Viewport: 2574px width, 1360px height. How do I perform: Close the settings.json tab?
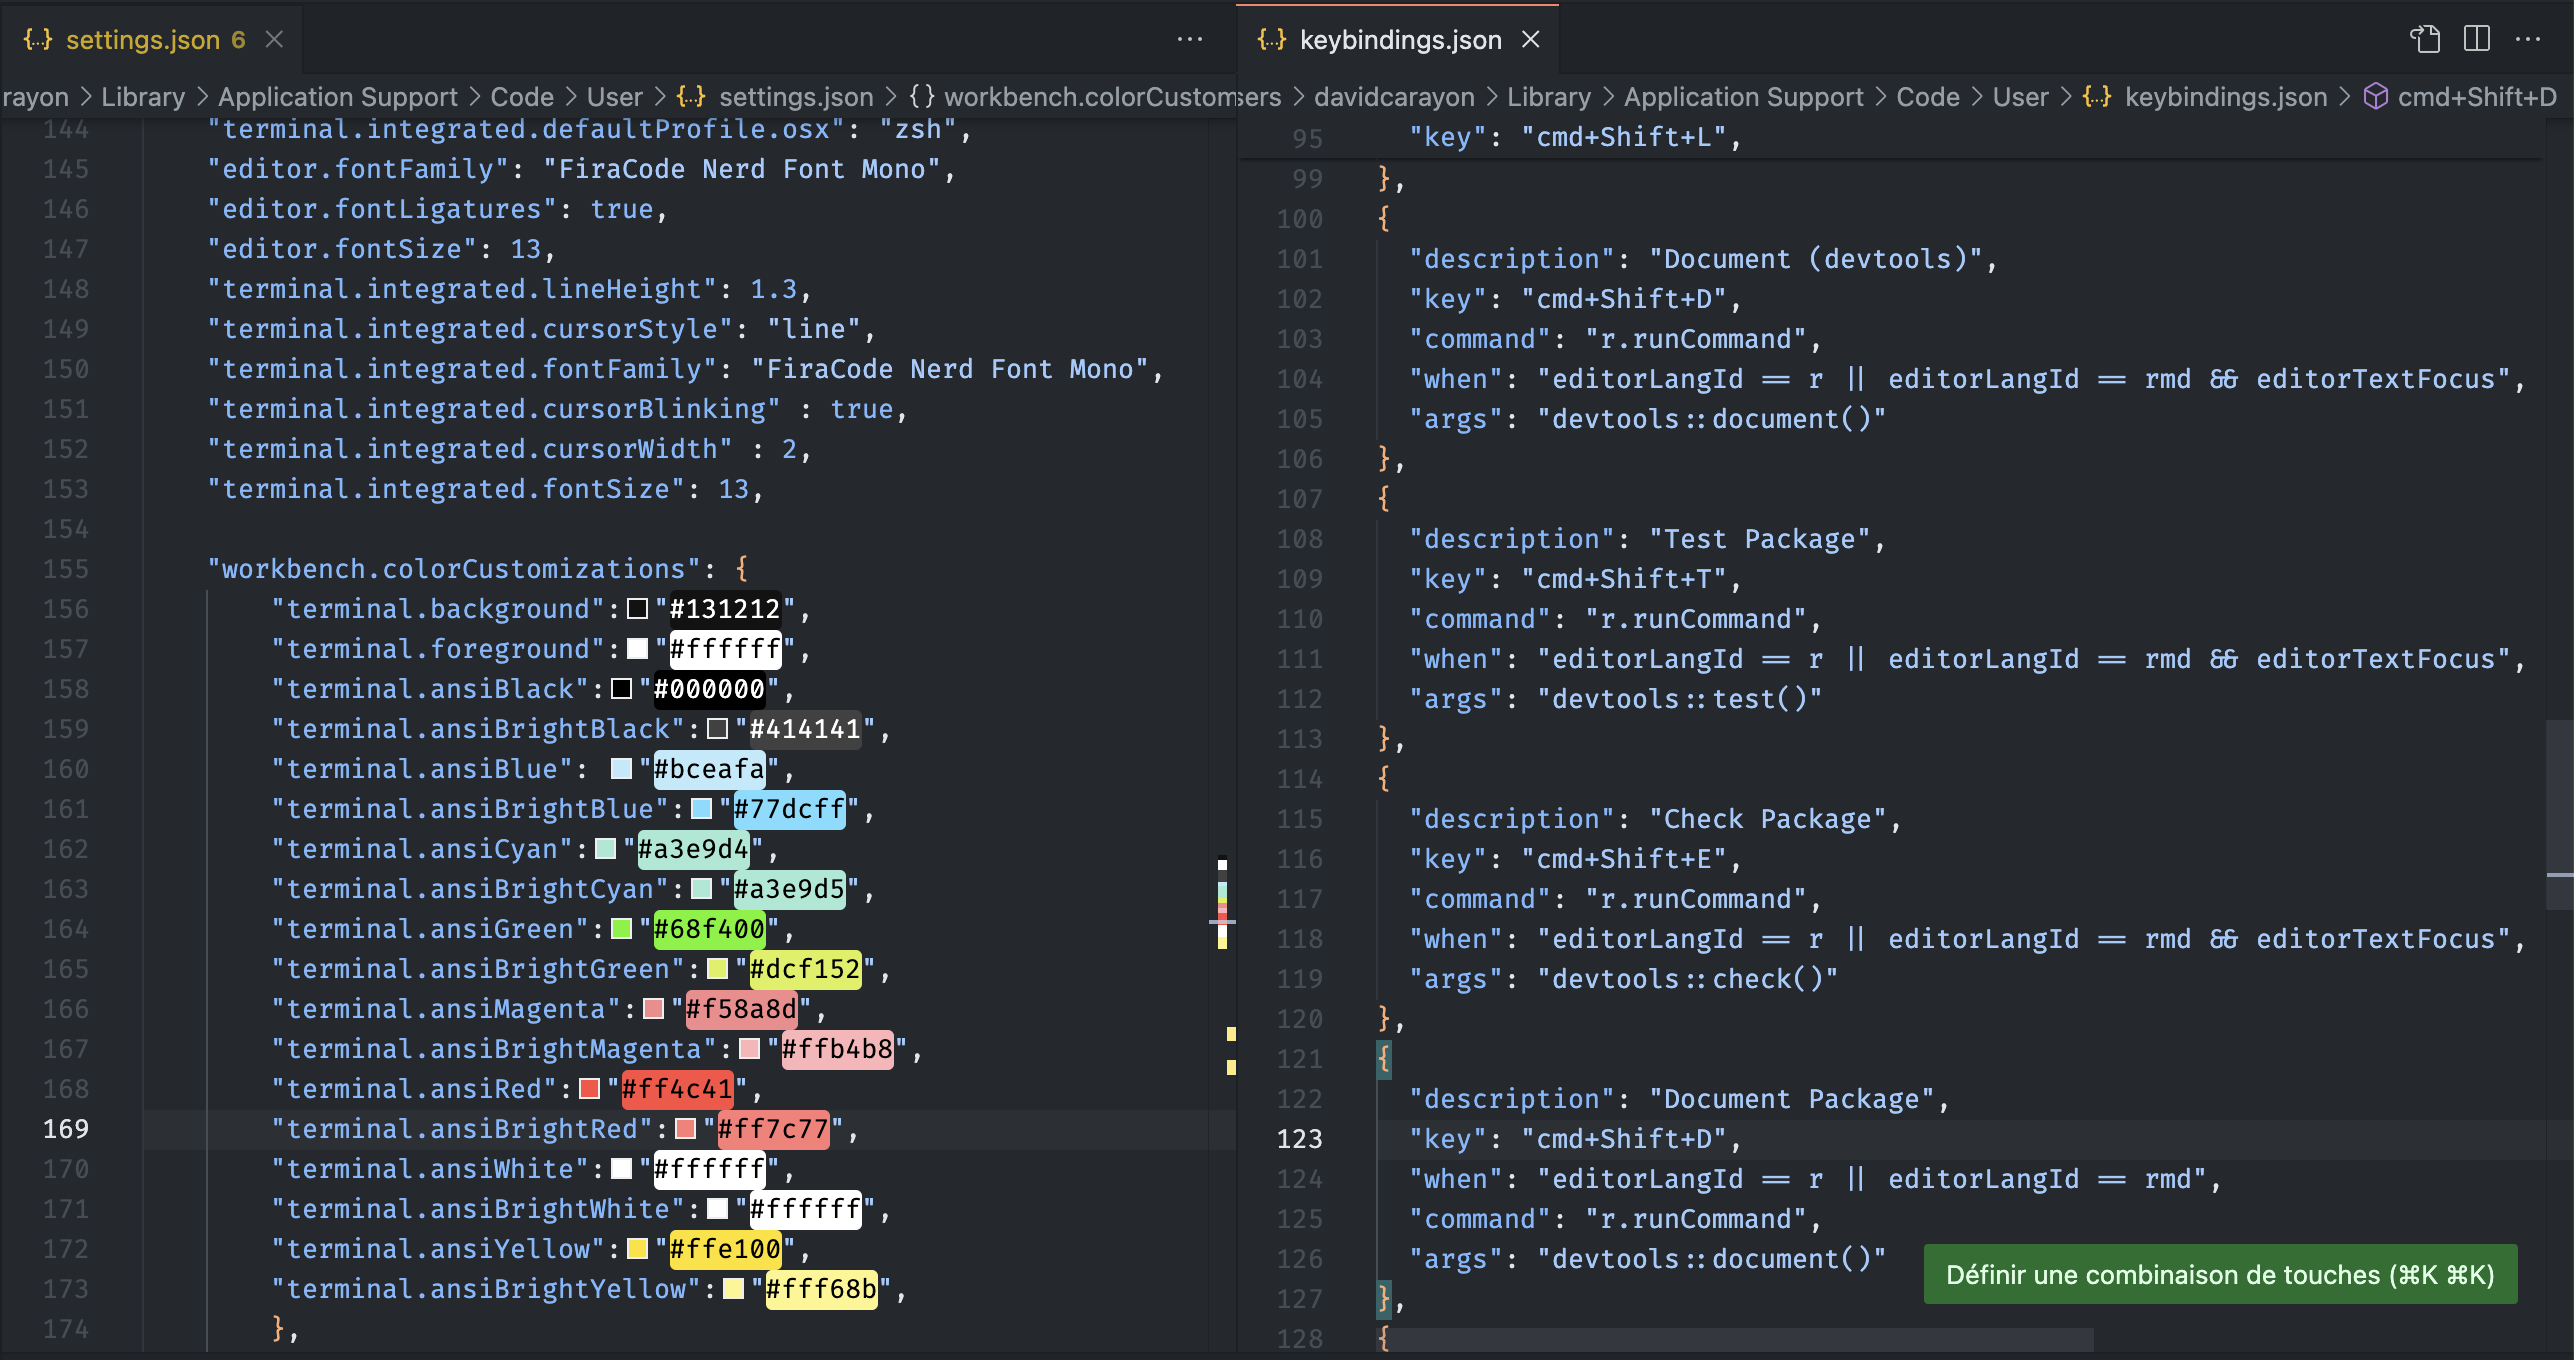274,39
